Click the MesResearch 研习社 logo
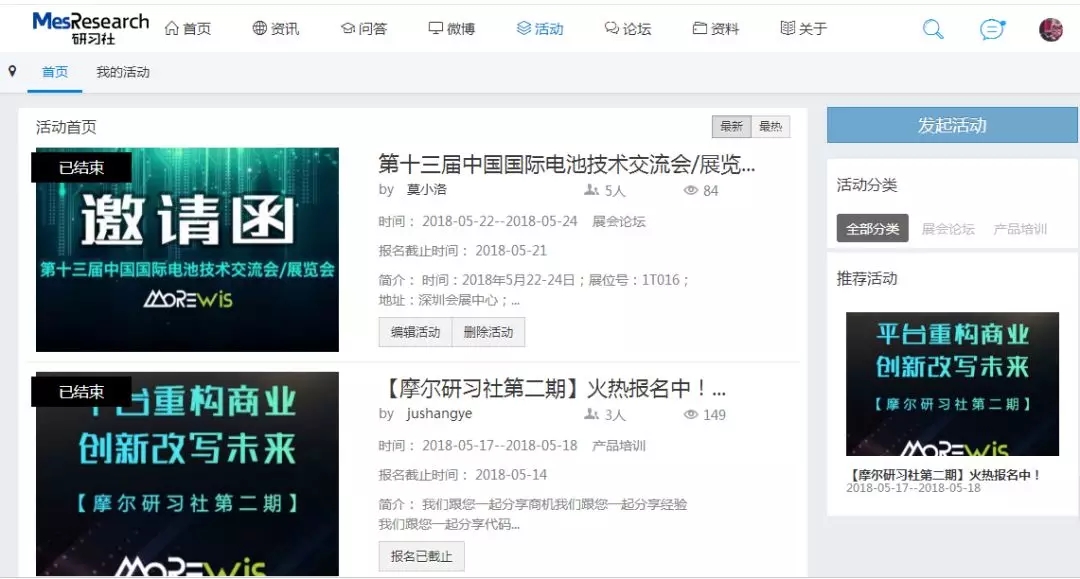The image size is (1080, 579). [90, 28]
